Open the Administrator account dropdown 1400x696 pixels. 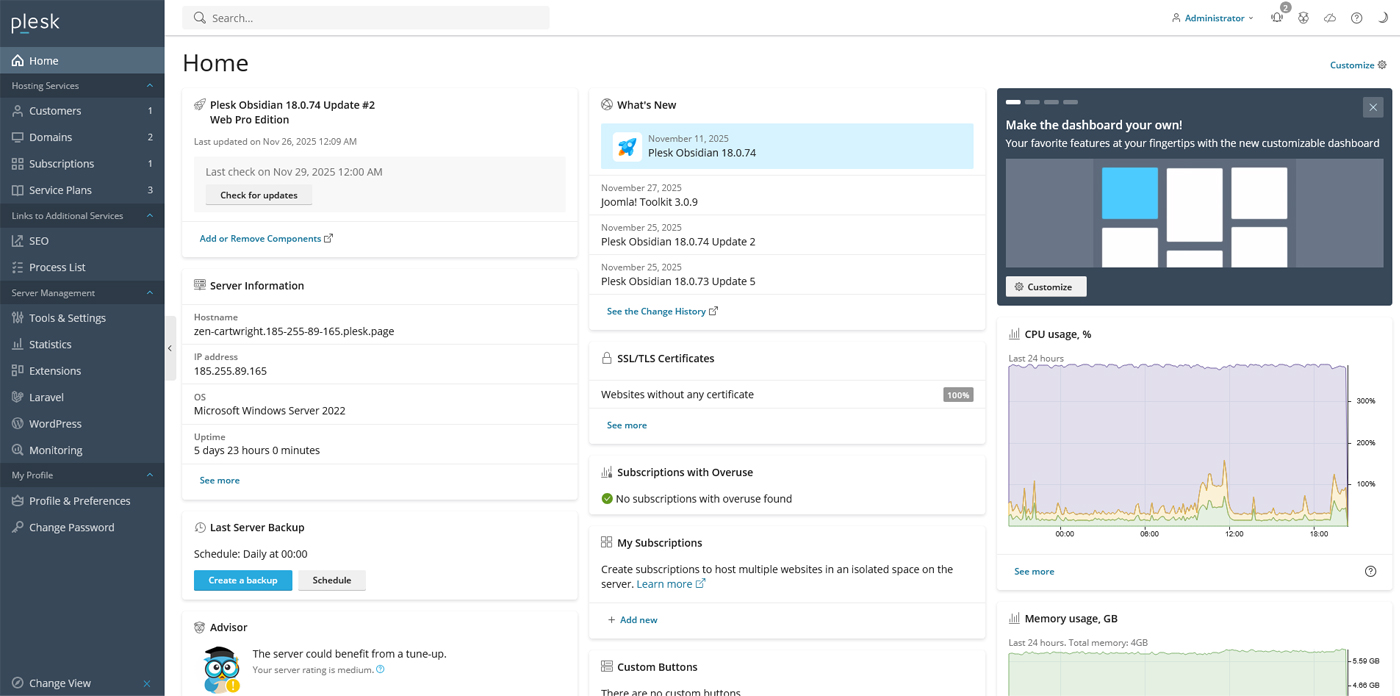click(1213, 18)
